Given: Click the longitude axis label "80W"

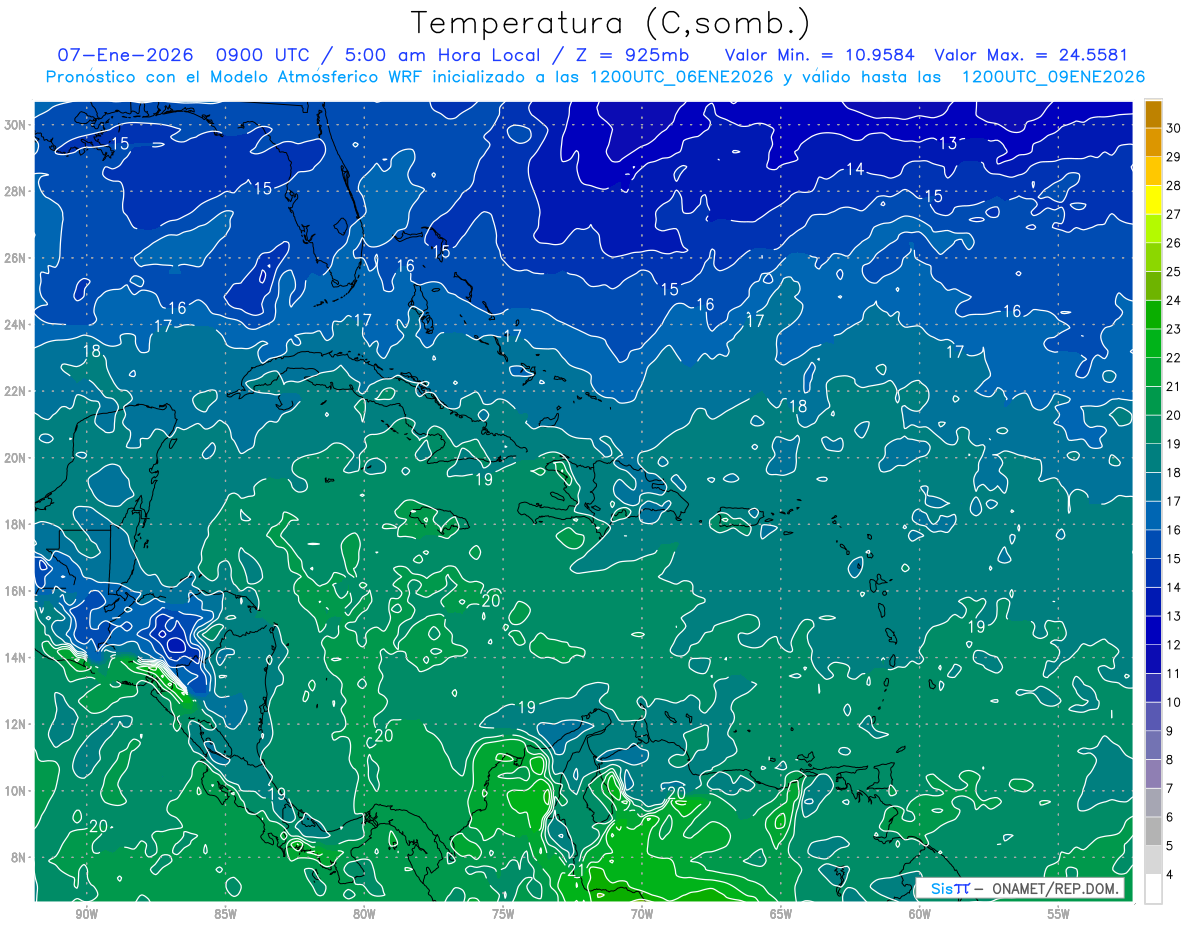Looking at the screenshot, I should tap(364, 914).
